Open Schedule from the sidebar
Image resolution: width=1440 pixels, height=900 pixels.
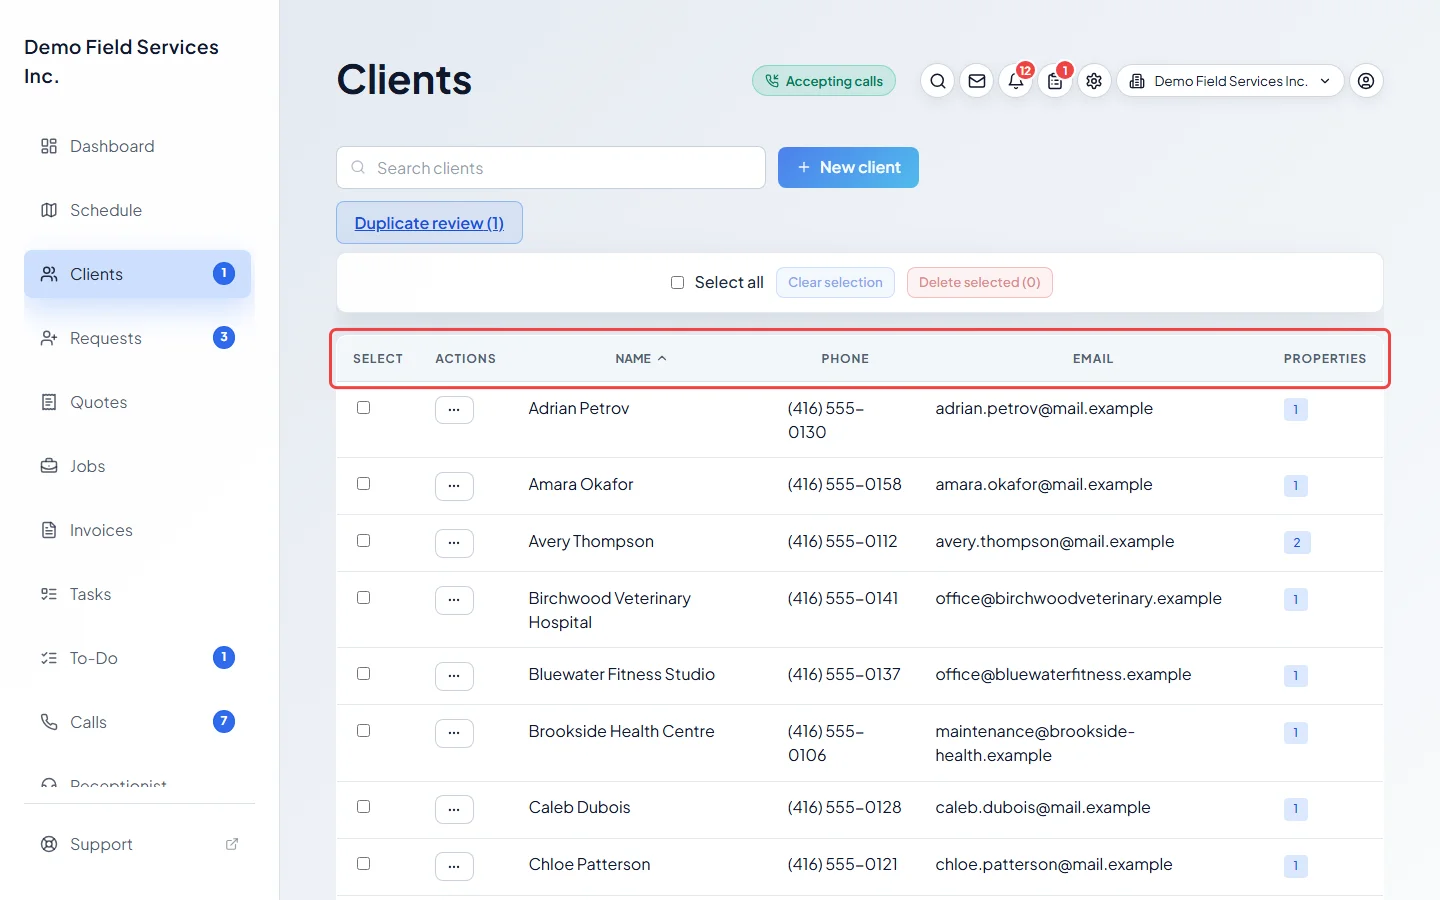pyautogui.click(x=138, y=210)
